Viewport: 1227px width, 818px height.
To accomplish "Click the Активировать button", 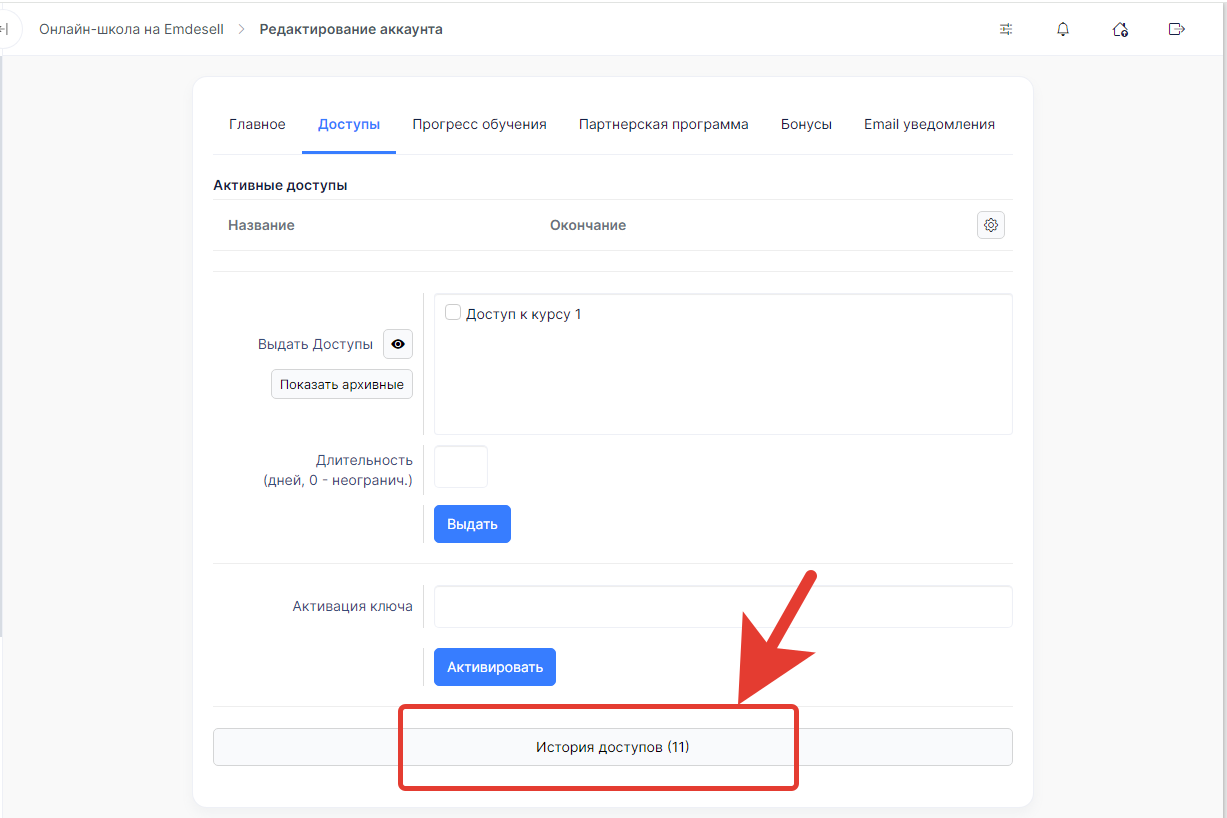I will click(494, 667).
